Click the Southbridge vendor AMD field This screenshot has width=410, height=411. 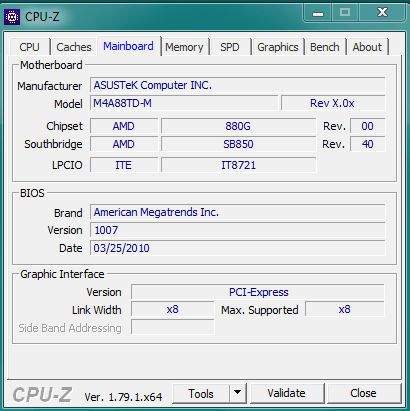point(124,144)
